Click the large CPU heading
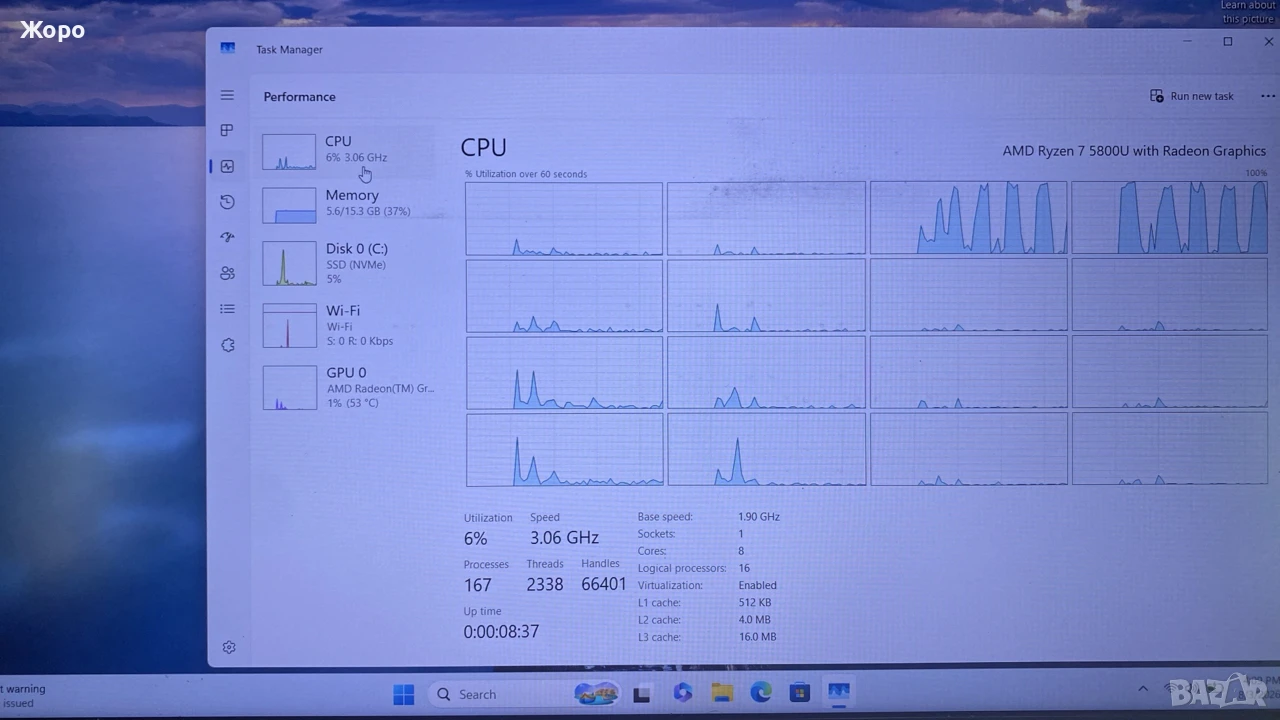 click(x=484, y=147)
